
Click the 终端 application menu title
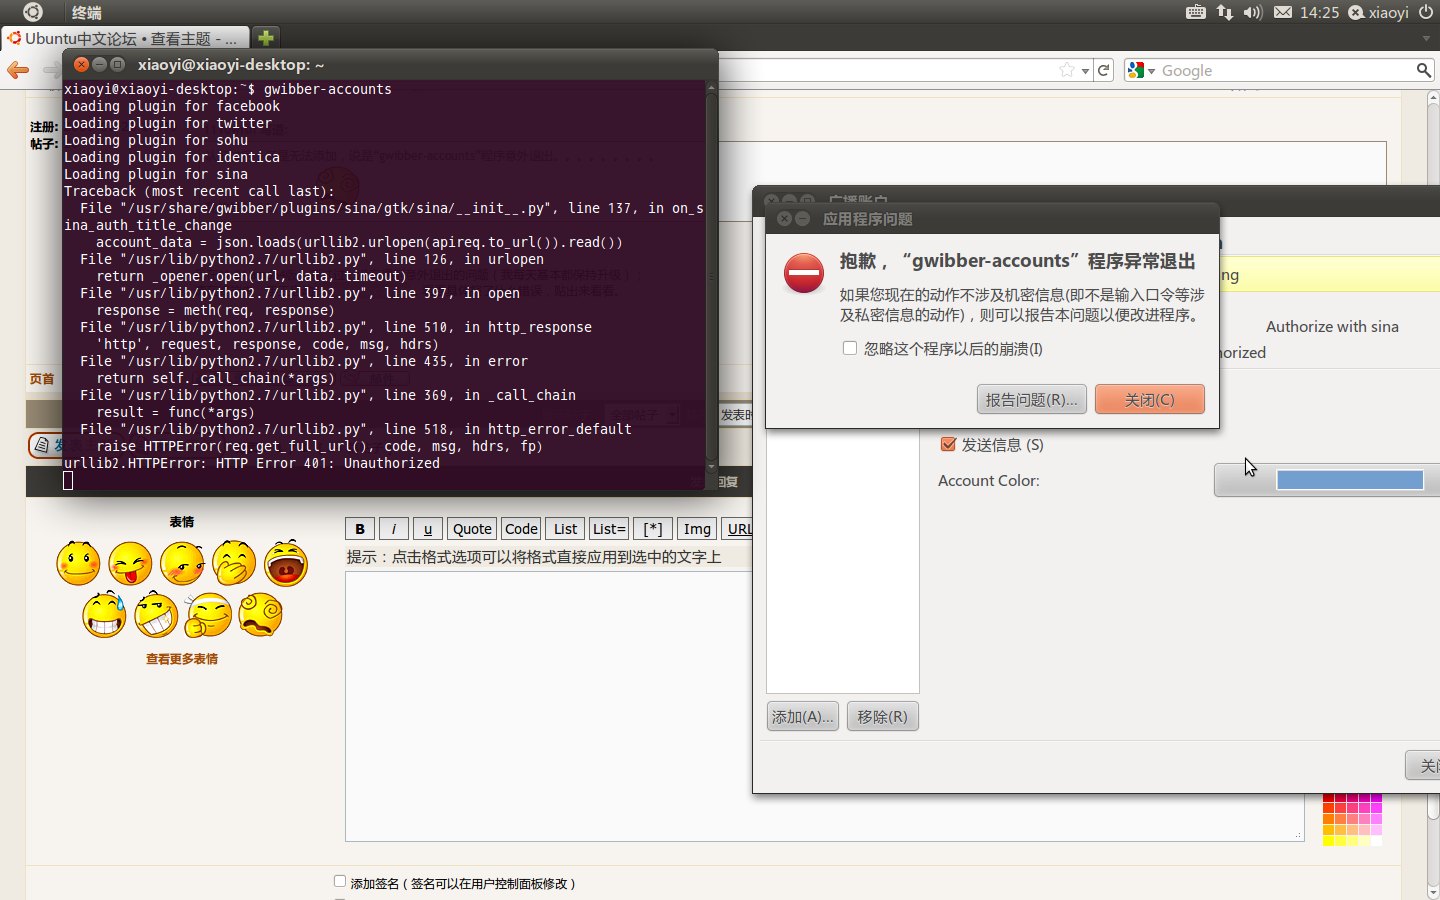(87, 12)
